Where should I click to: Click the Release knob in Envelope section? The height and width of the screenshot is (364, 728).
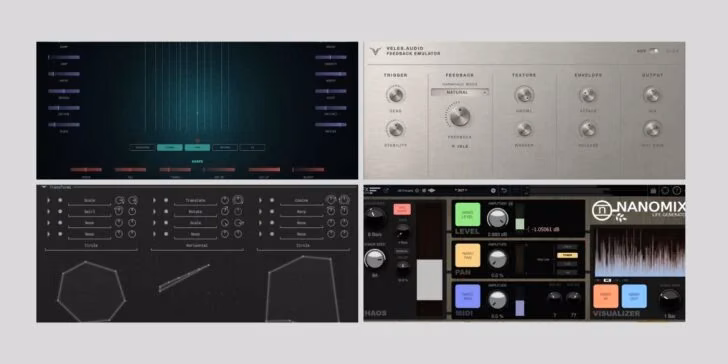(588, 129)
